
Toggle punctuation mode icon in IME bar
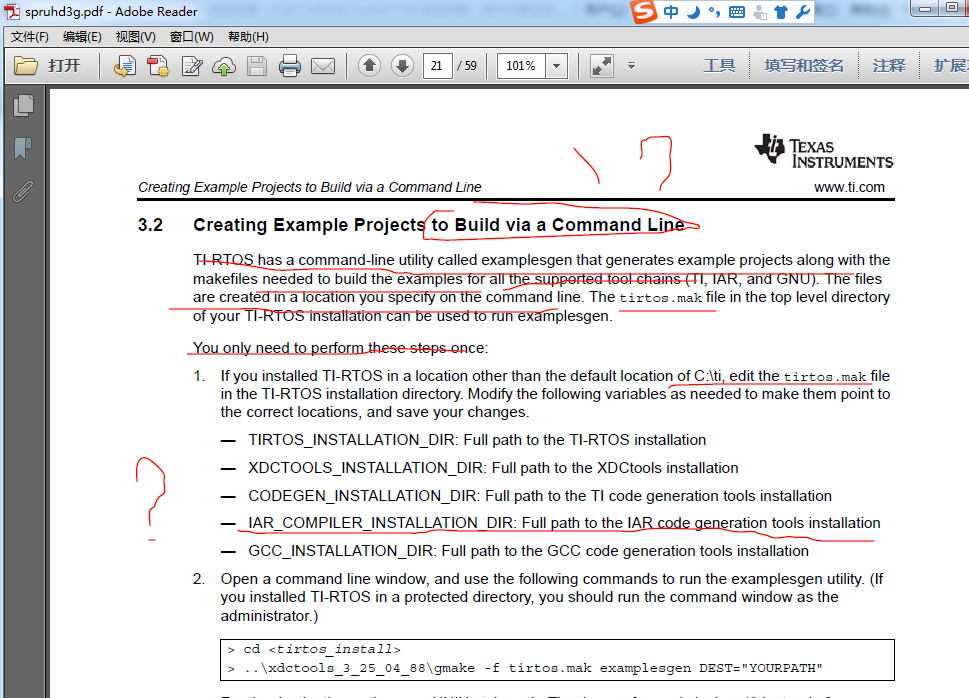point(714,12)
